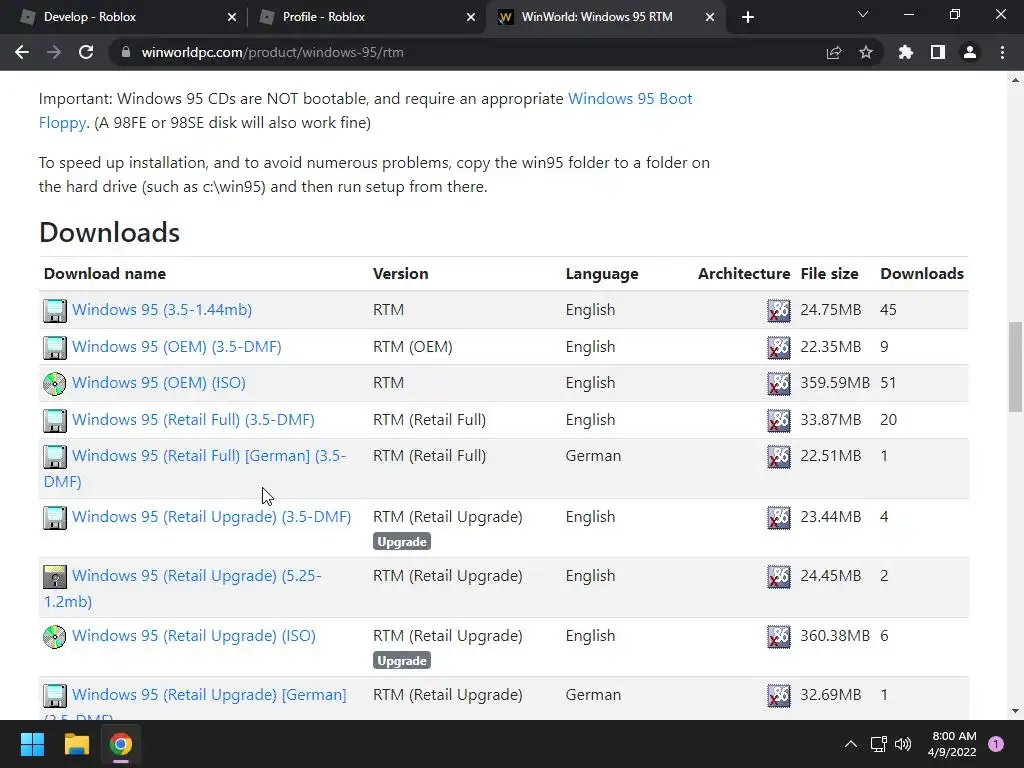Open a new browser tab
Viewport: 1024px width, 768px height.
(748, 17)
